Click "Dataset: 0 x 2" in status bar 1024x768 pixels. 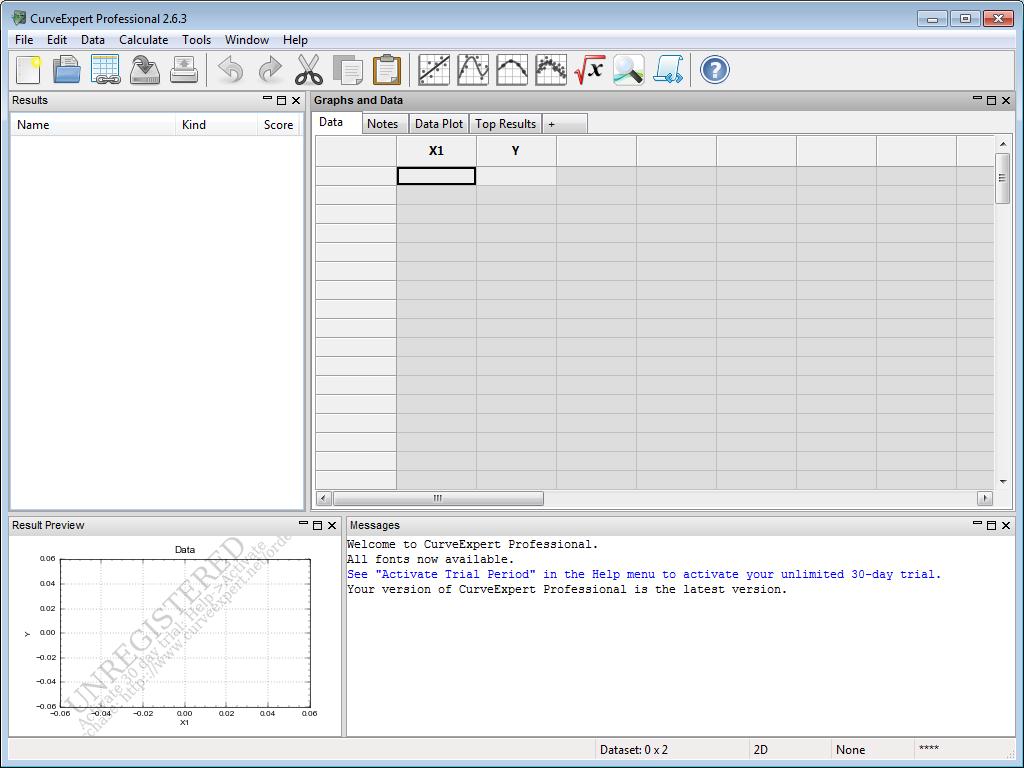[x=633, y=750]
